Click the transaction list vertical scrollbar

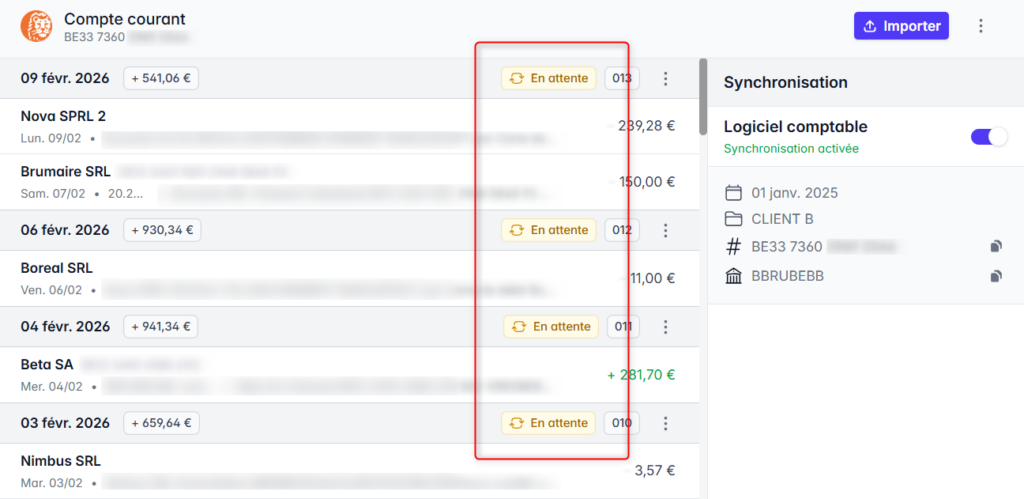703,90
